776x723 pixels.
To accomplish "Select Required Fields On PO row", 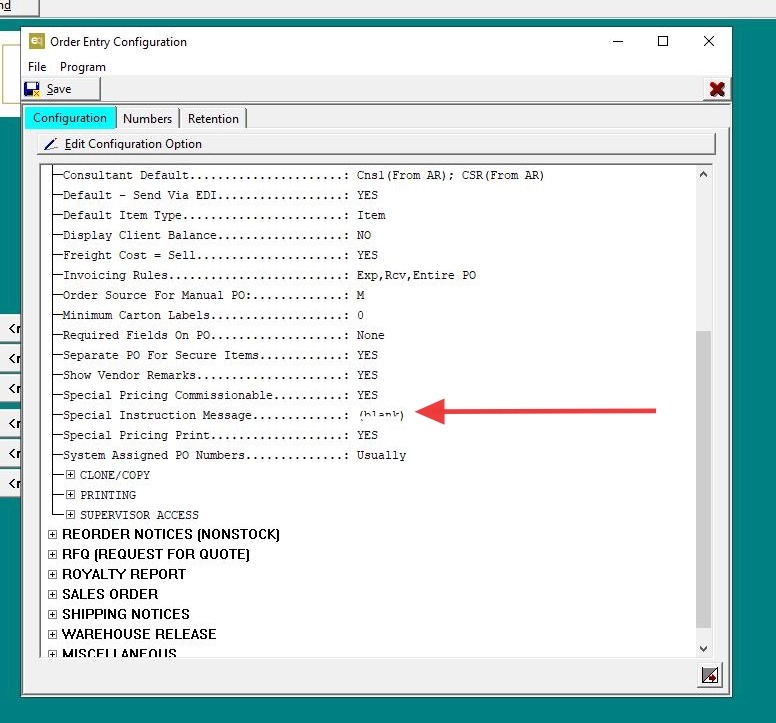I will tap(224, 335).
